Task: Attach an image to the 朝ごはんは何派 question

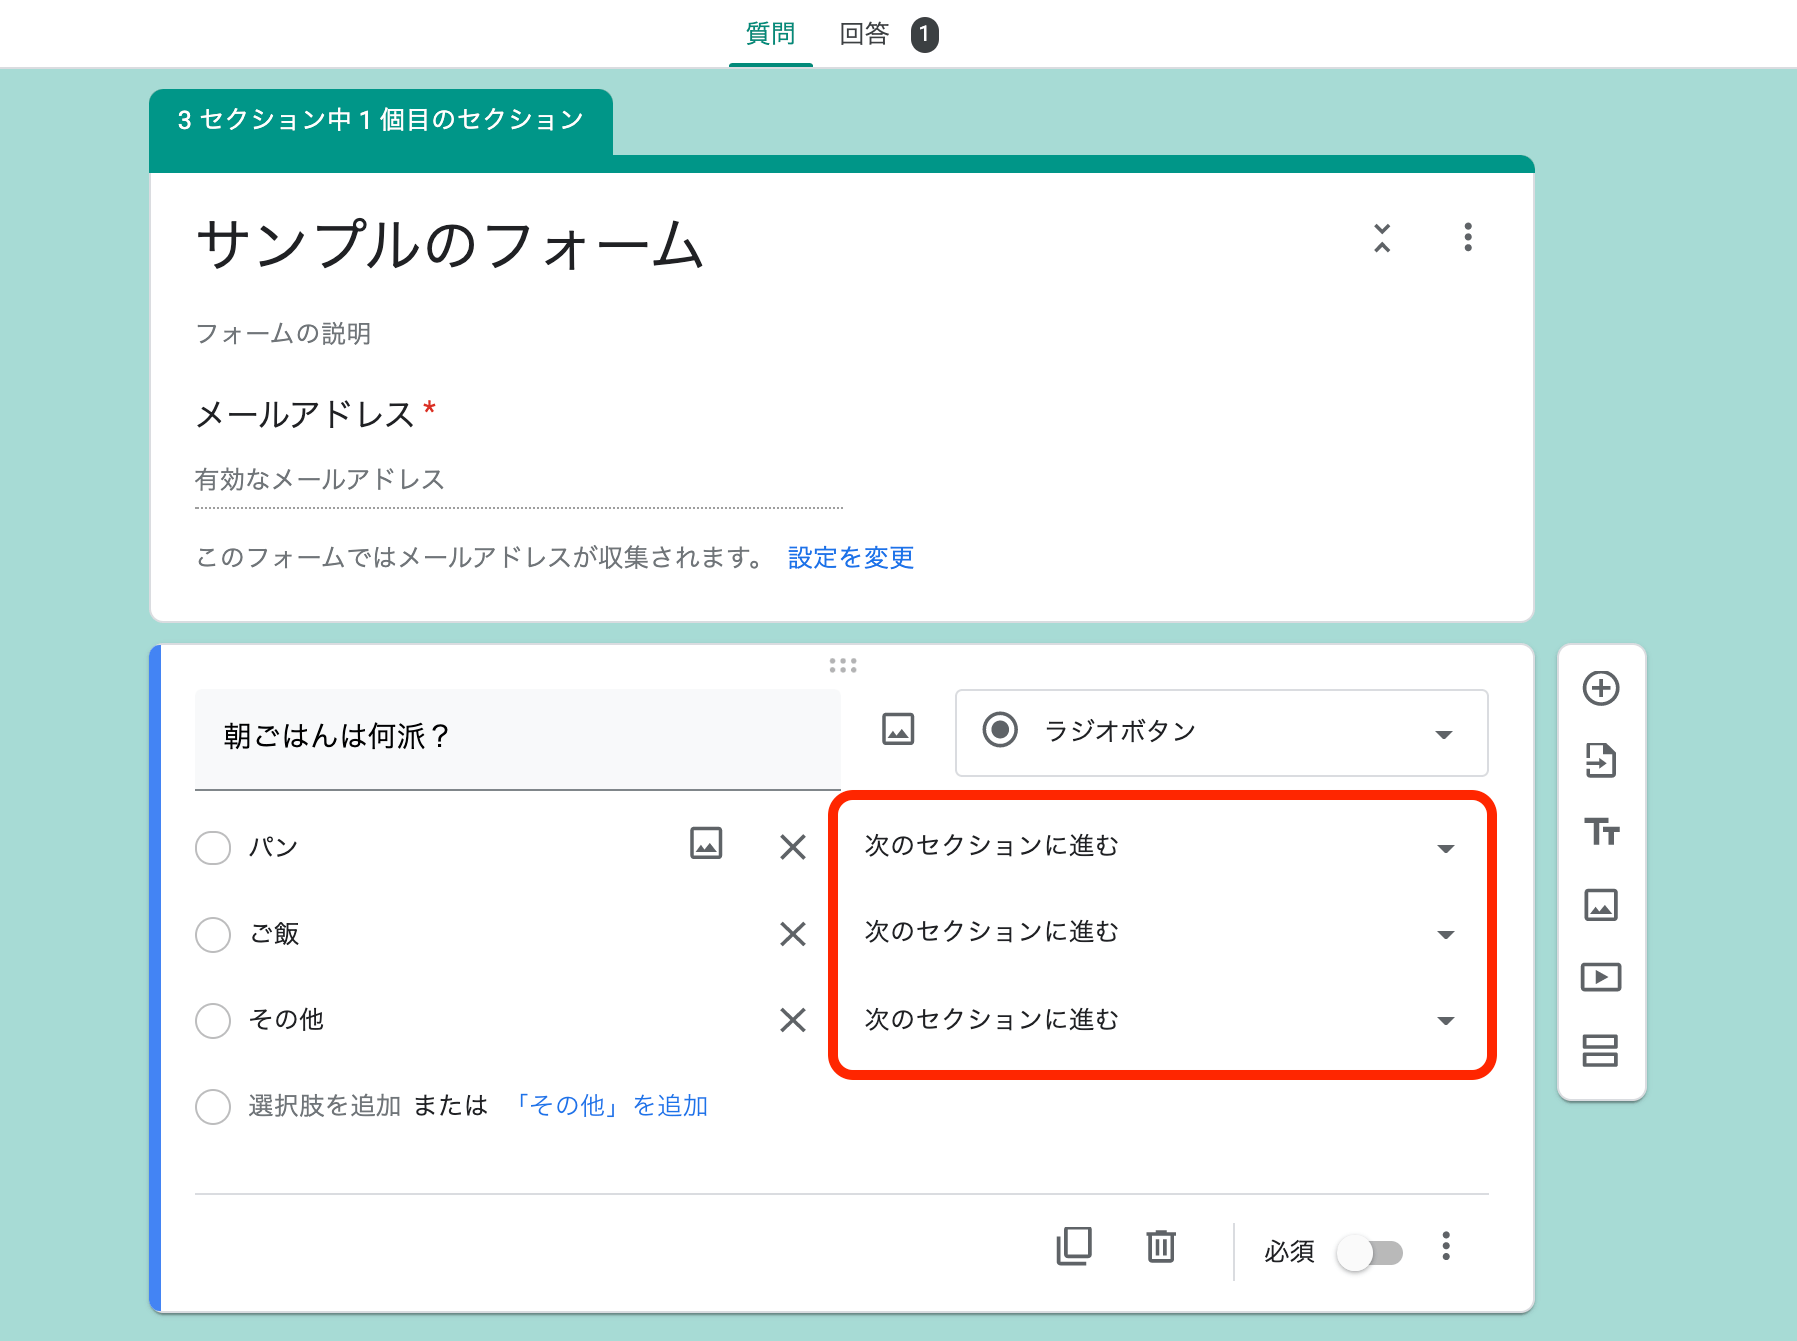Action: [x=897, y=729]
